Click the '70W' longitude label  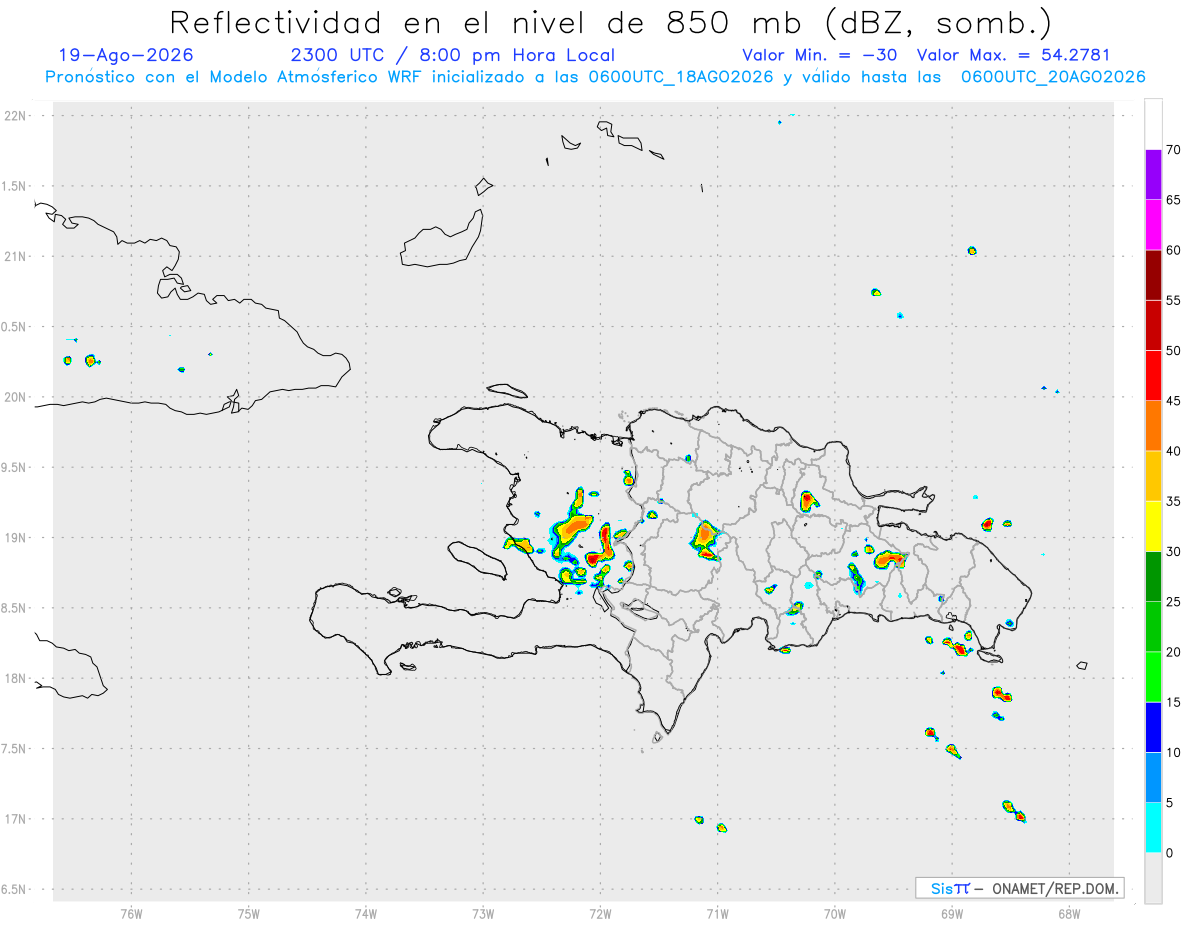click(834, 914)
